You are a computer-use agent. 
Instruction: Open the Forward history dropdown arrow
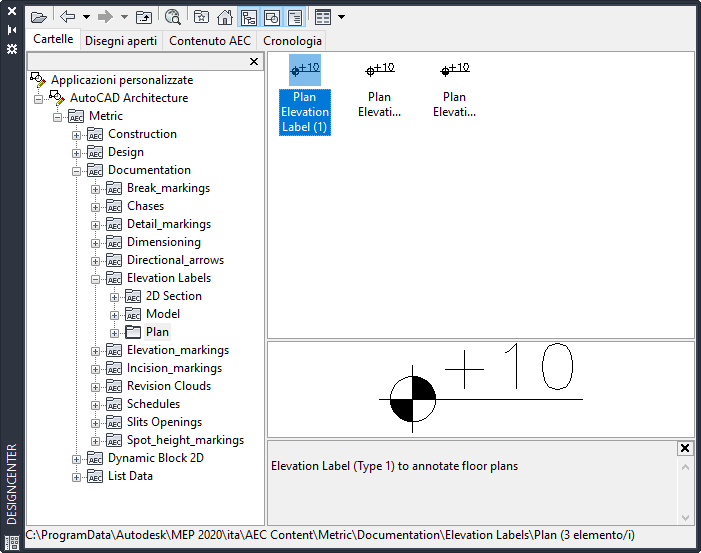click(124, 17)
